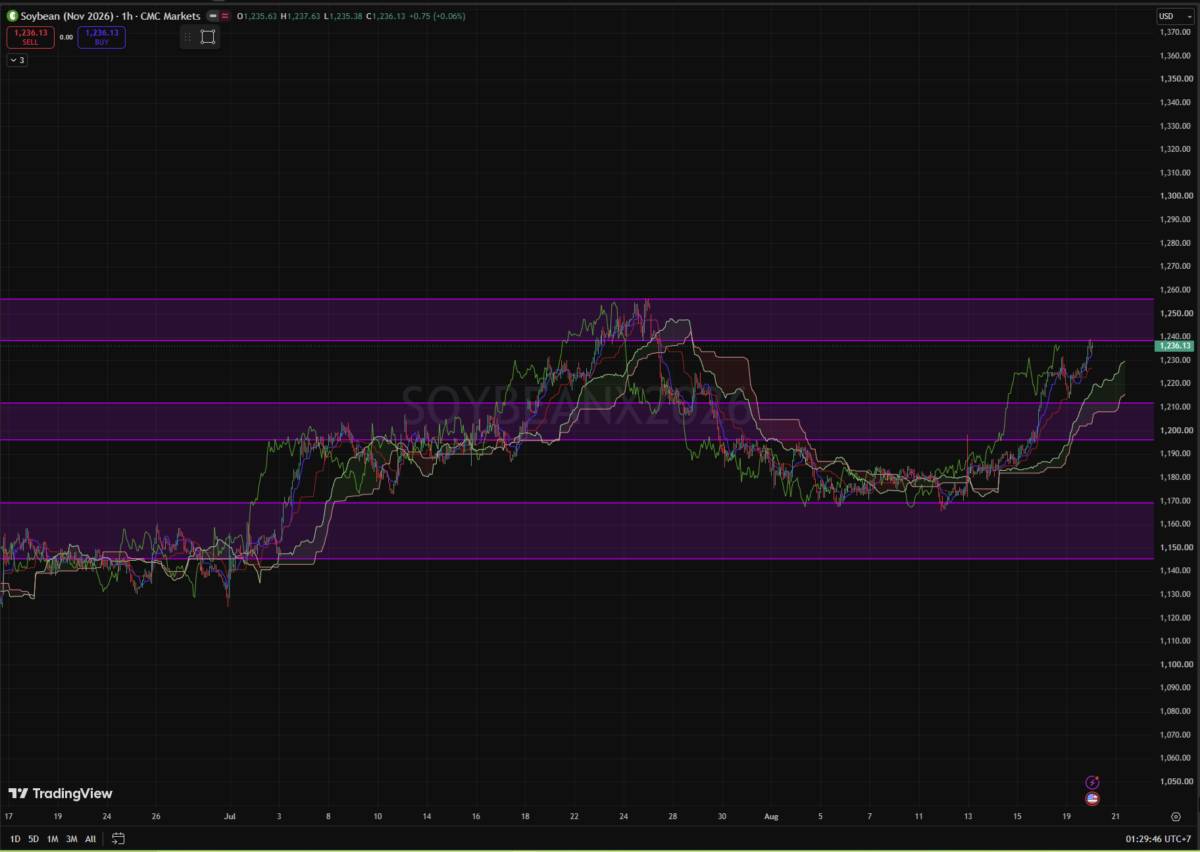This screenshot has width=1200, height=852.
Task: Click the purple lightning event marker
Action: [1092, 782]
